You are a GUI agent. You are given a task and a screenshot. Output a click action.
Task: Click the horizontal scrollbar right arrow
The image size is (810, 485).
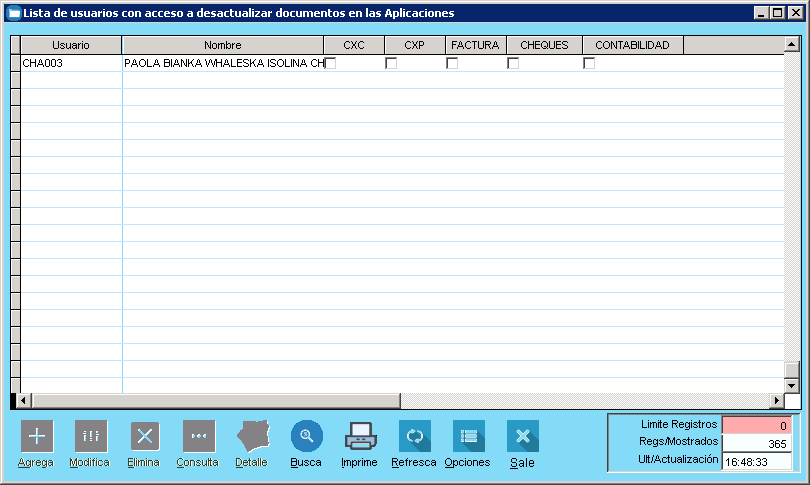click(x=776, y=401)
